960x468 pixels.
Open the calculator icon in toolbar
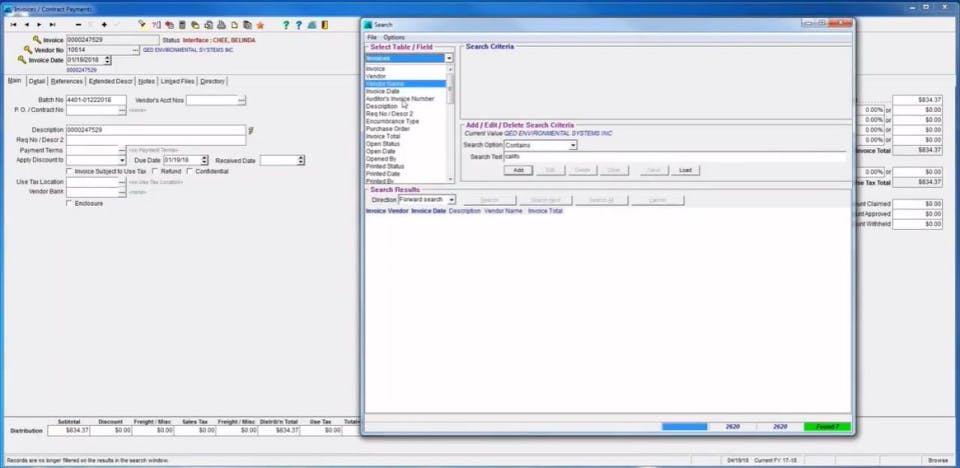182,25
